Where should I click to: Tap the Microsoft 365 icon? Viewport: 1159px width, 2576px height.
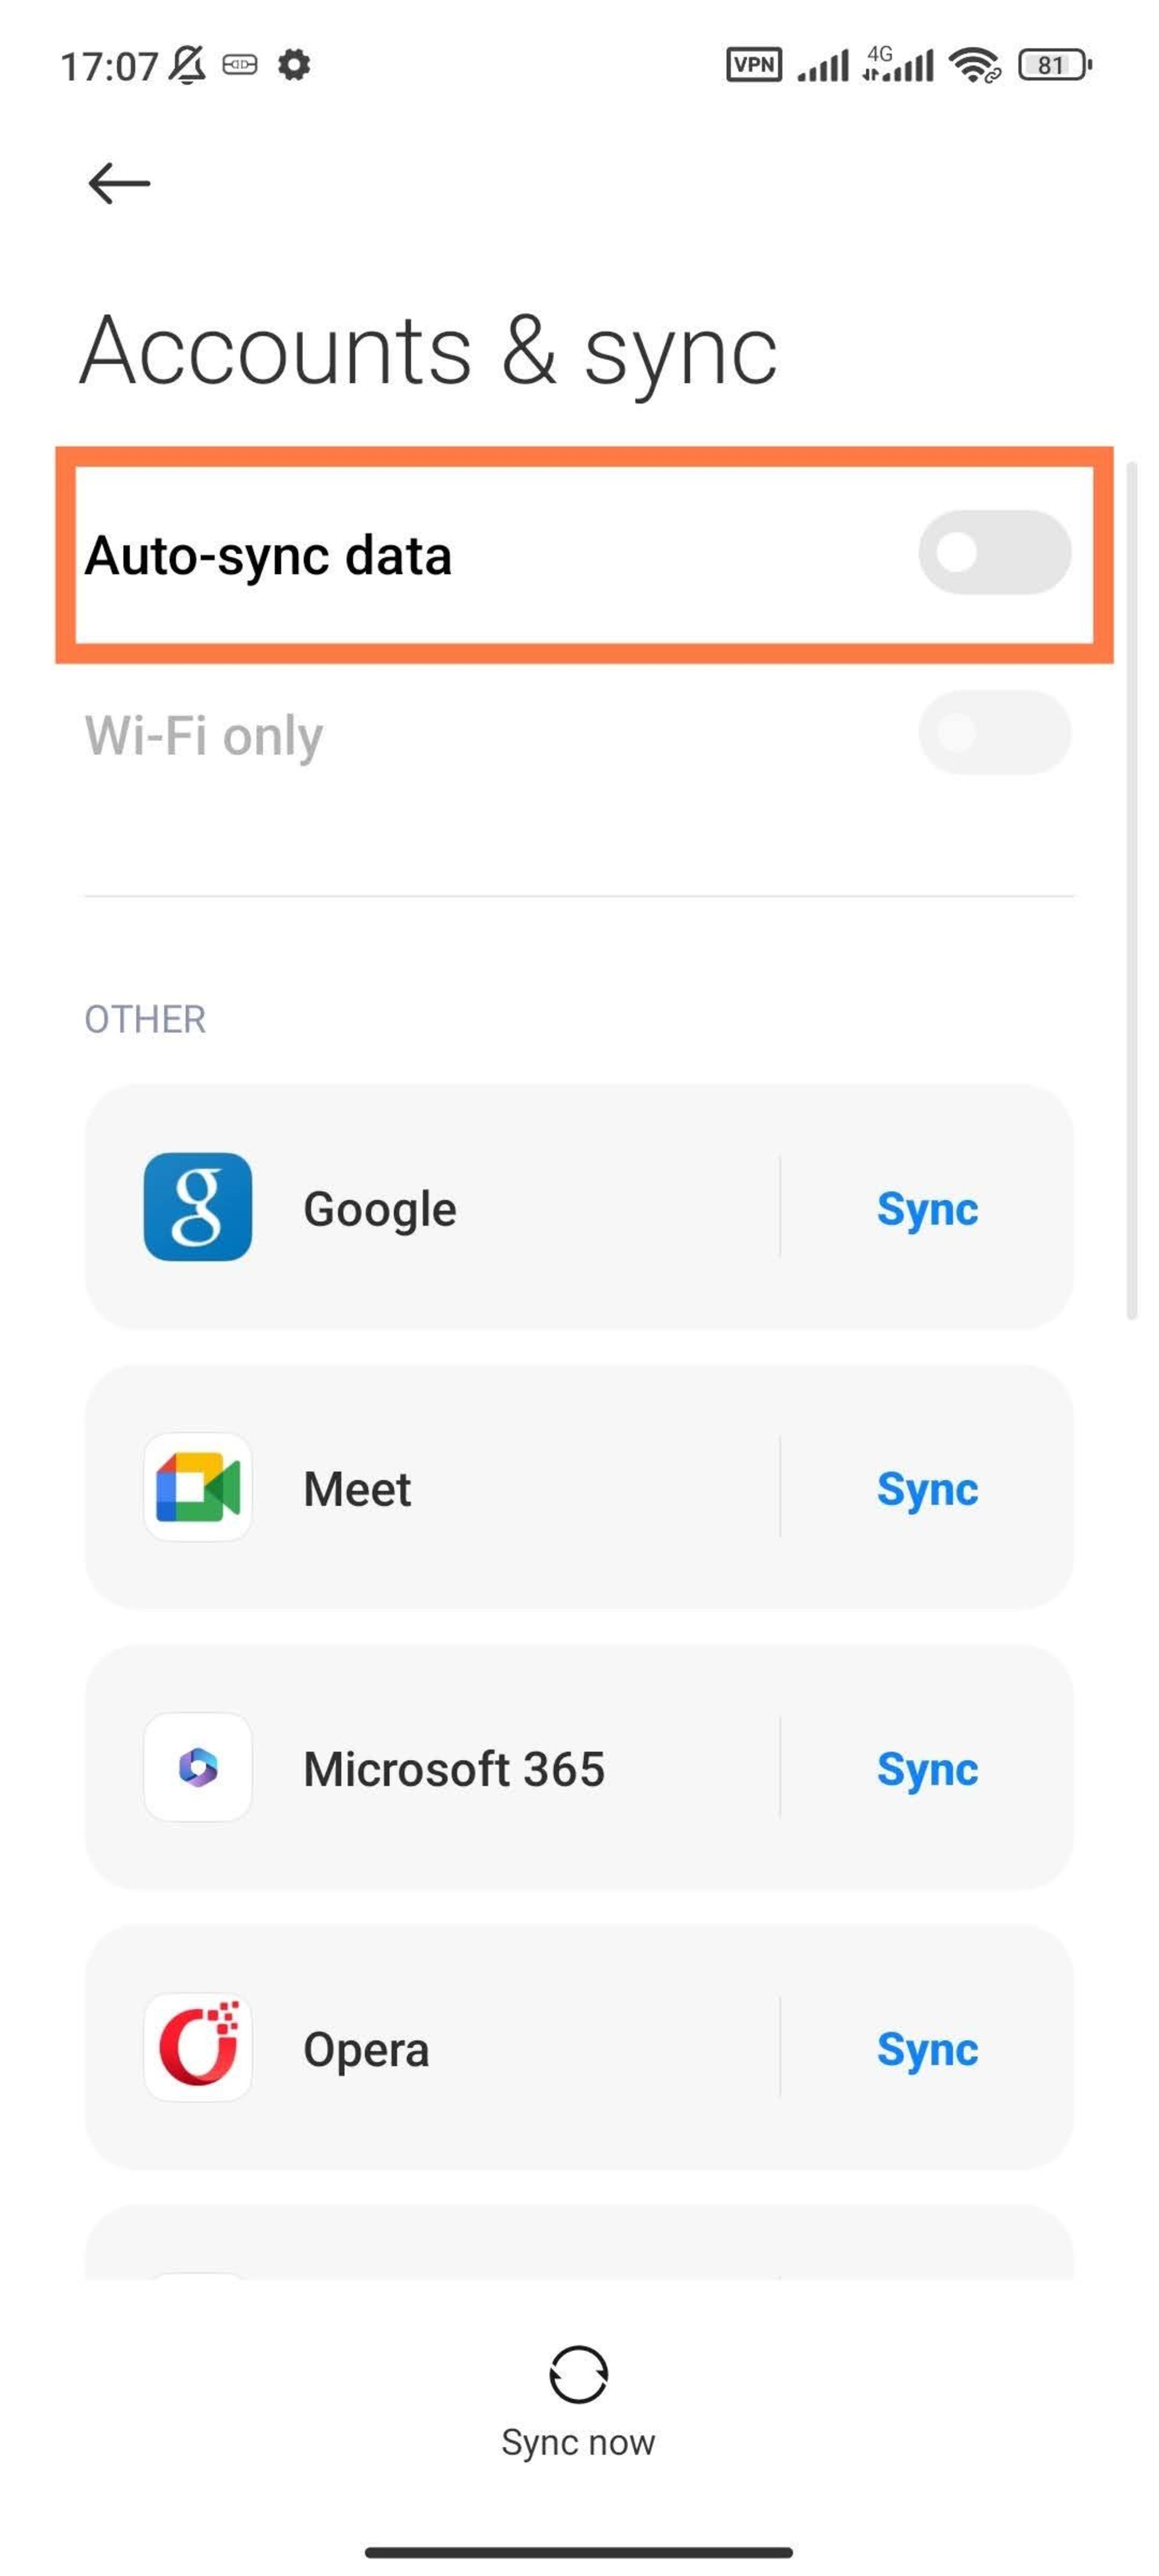[x=198, y=1767]
